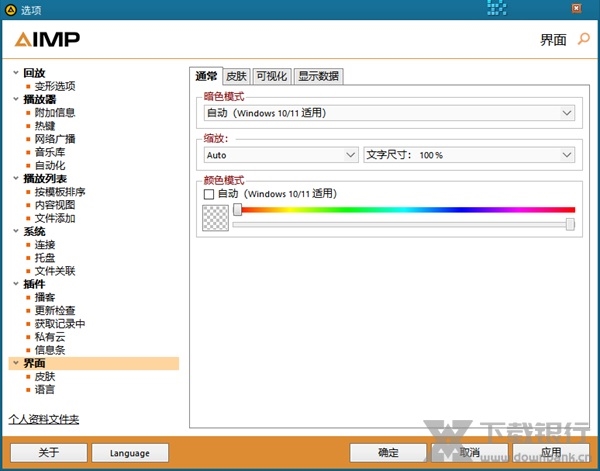Viewport: 600px width, 471px height.
Task: Confirm with the 确定 button
Action: click(388, 453)
